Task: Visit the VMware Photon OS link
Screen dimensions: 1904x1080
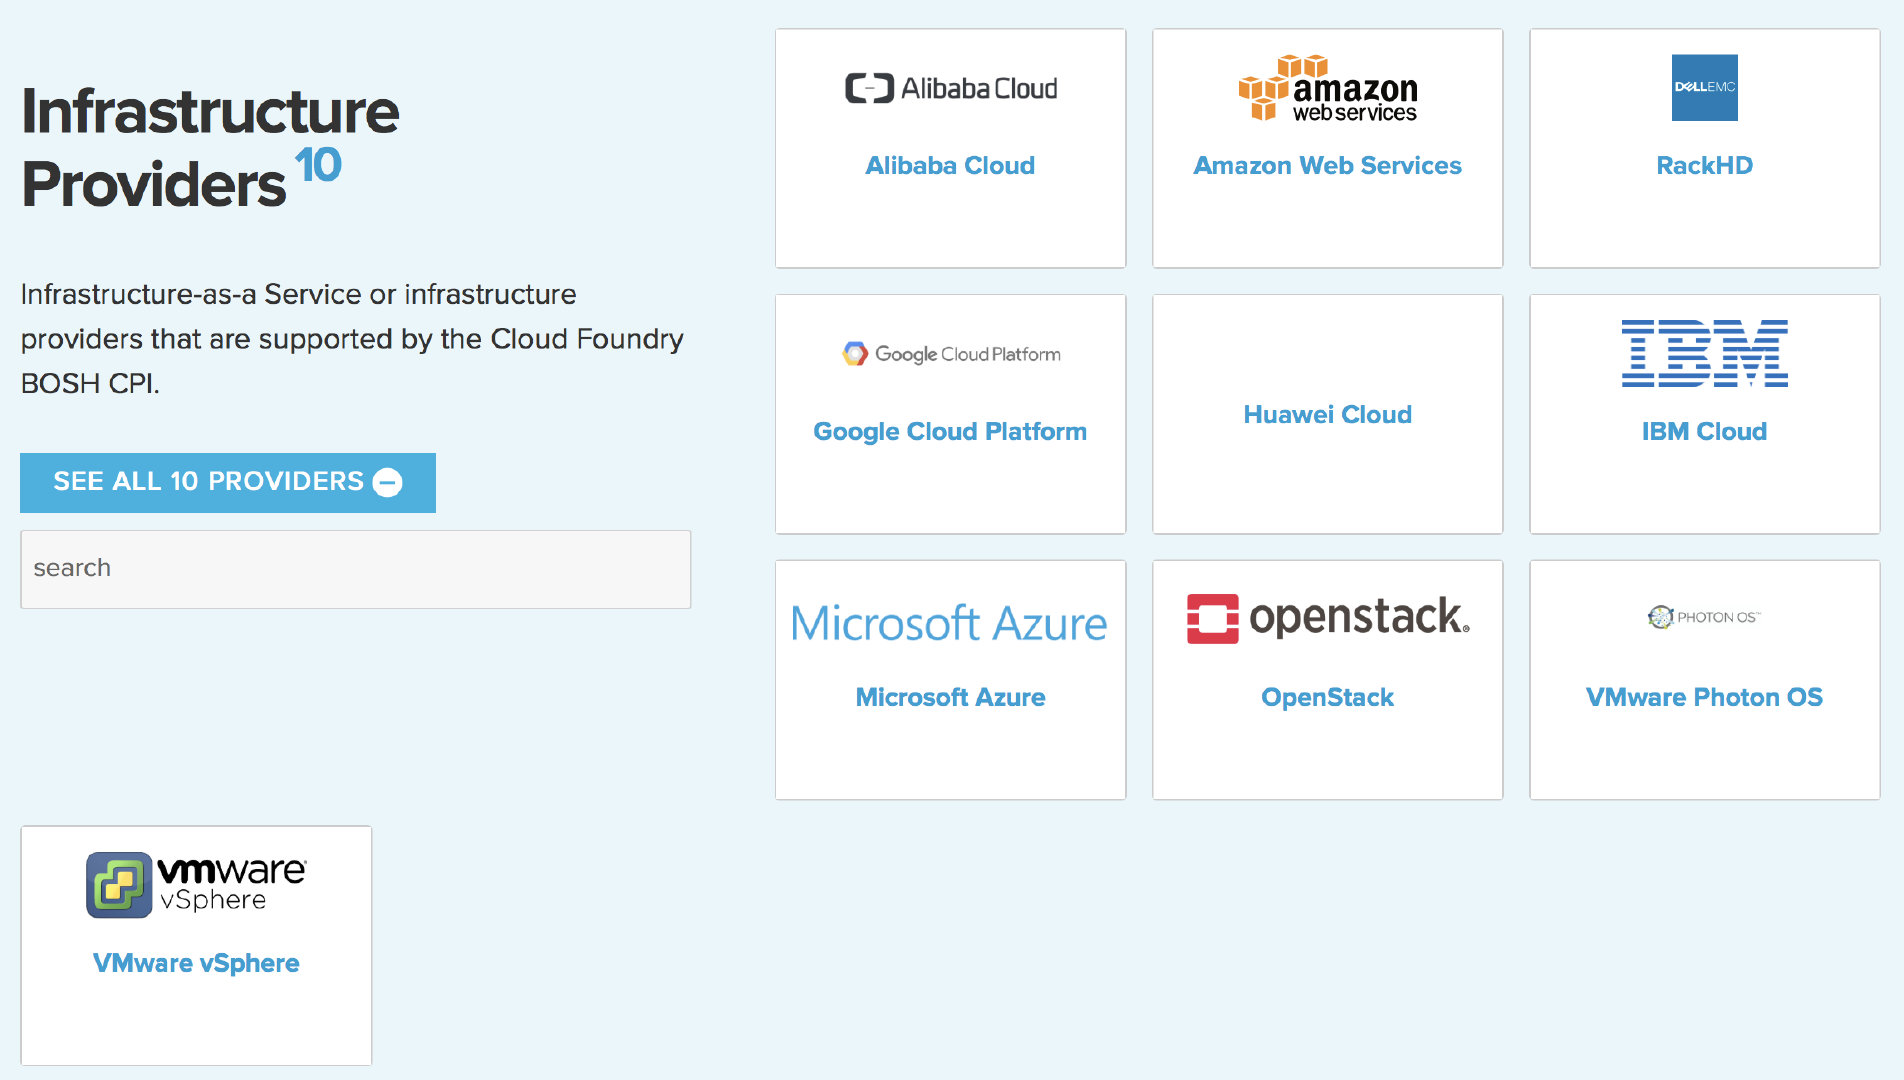Action: click(x=1704, y=698)
